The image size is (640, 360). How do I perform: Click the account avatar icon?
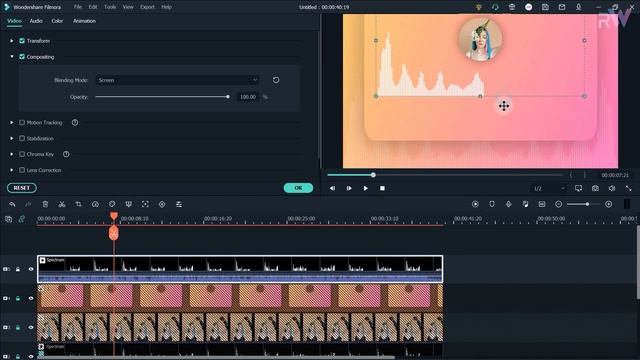529,7
